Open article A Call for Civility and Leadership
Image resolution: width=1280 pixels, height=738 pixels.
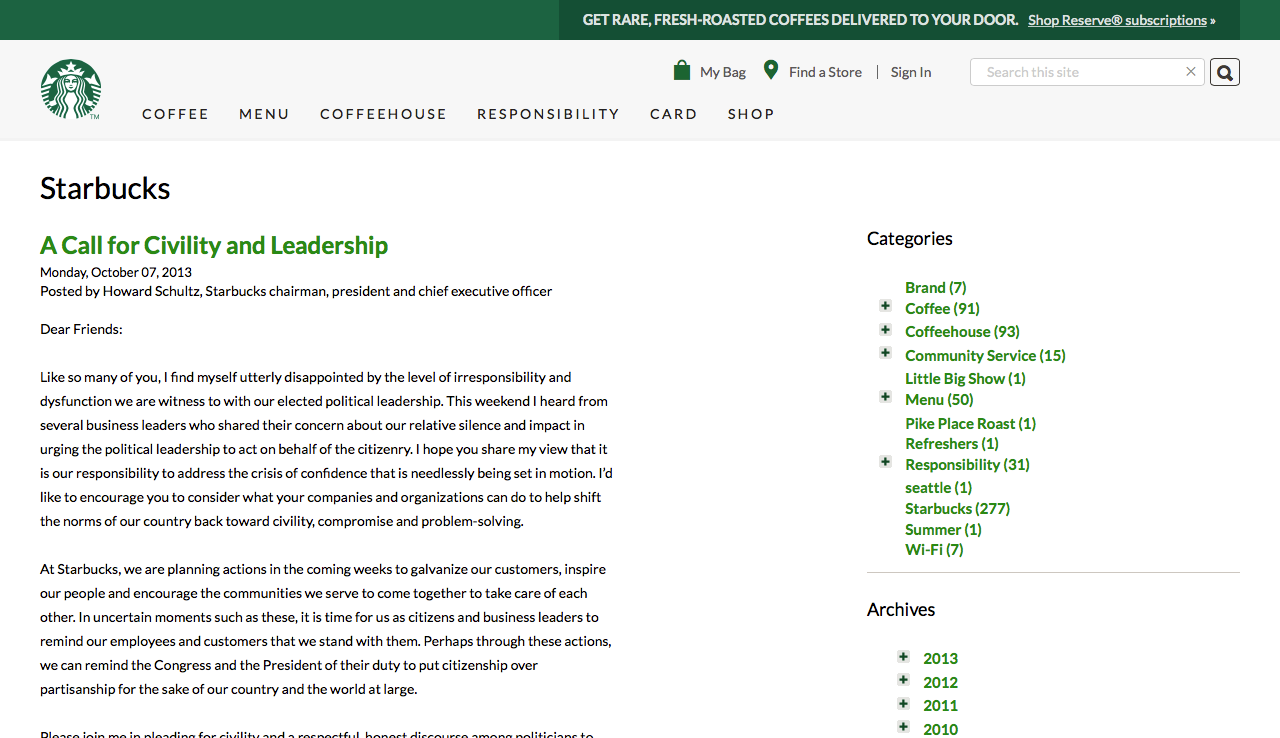214,245
